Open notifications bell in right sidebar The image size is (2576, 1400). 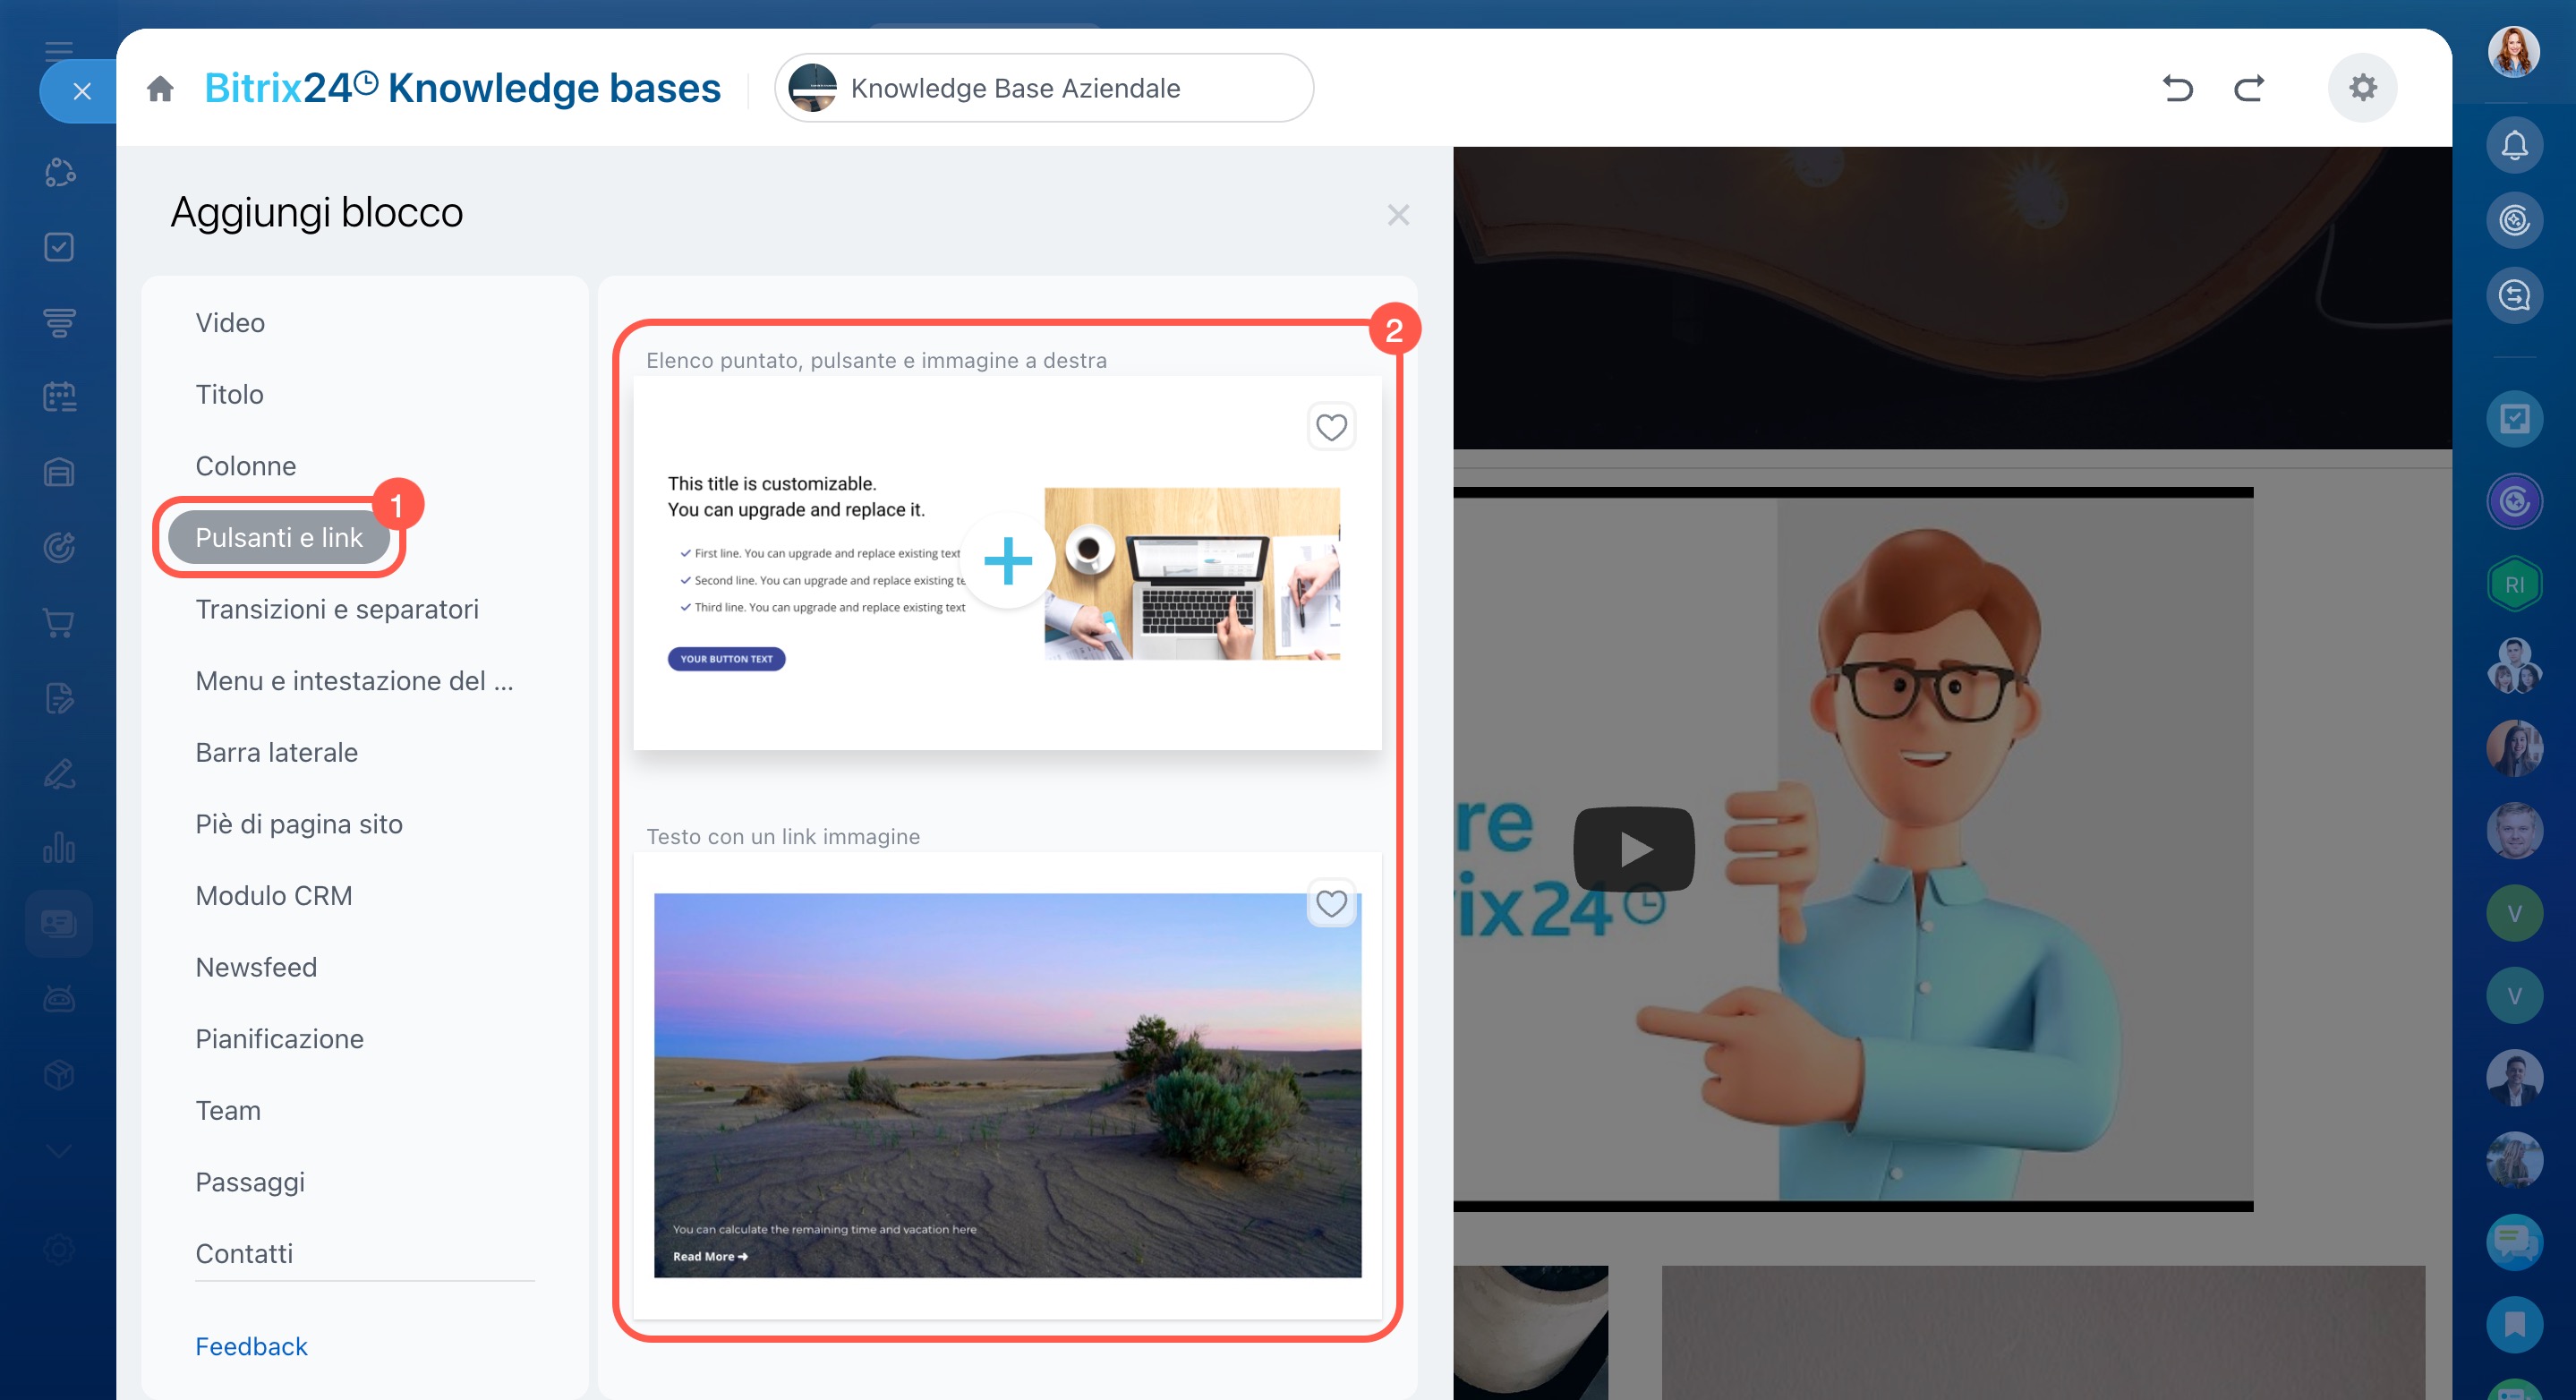point(2514,146)
